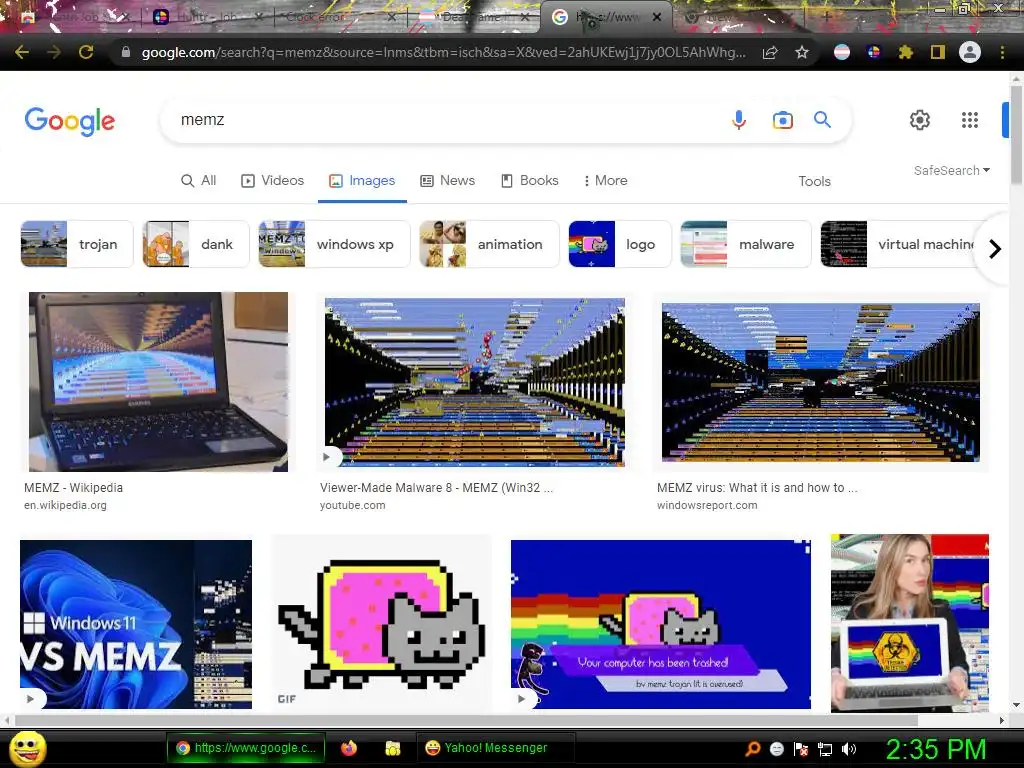Search by image with the camera icon
Image resolution: width=1024 pixels, height=768 pixels.
782,120
